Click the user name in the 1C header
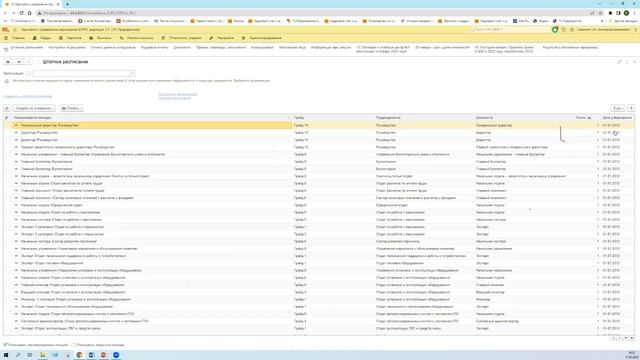This screenshot has height=360, width=640. [603, 30]
